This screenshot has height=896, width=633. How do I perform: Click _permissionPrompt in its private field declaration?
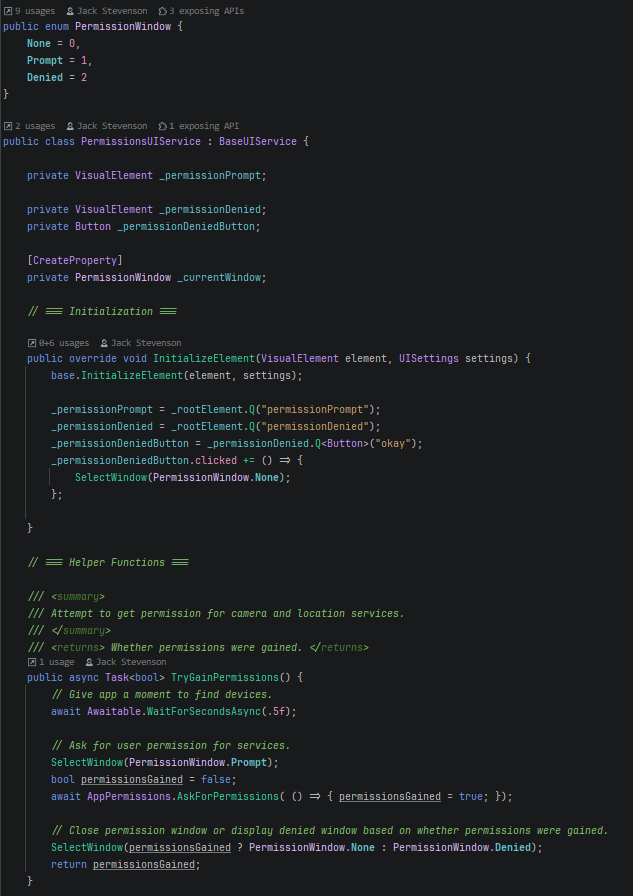tap(210, 175)
